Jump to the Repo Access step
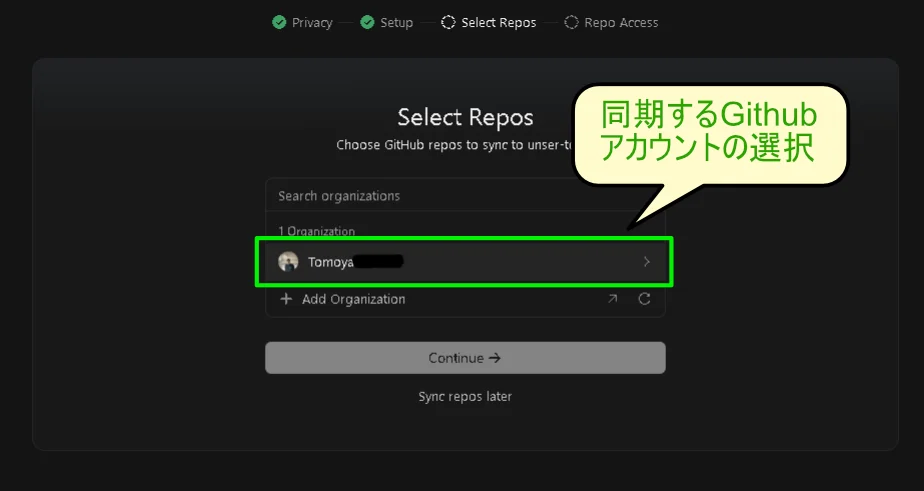This screenshot has height=491, width=924. tap(611, 23)
